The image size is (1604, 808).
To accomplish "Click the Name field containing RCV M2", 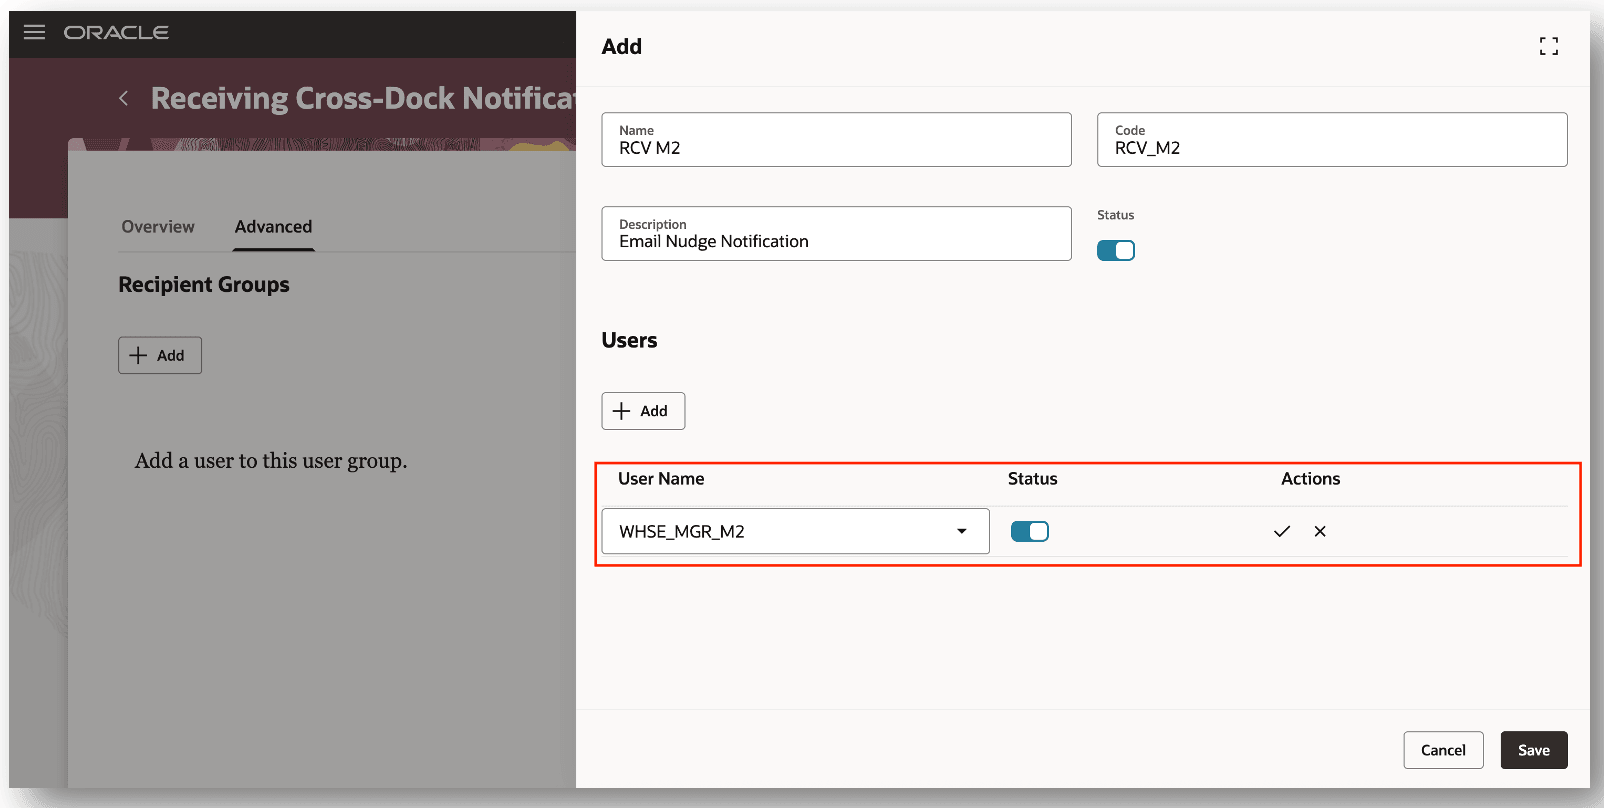I will [x=836, y=139].
